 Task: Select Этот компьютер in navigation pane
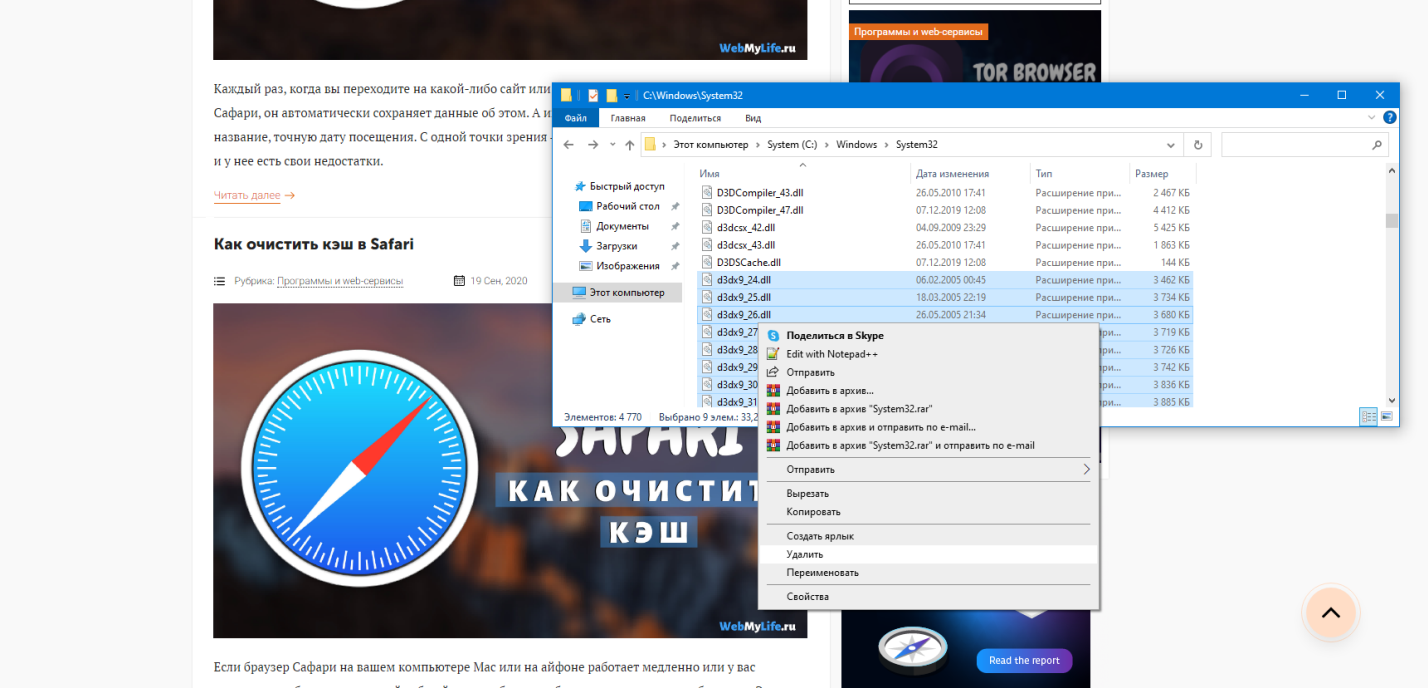(617, 293)
